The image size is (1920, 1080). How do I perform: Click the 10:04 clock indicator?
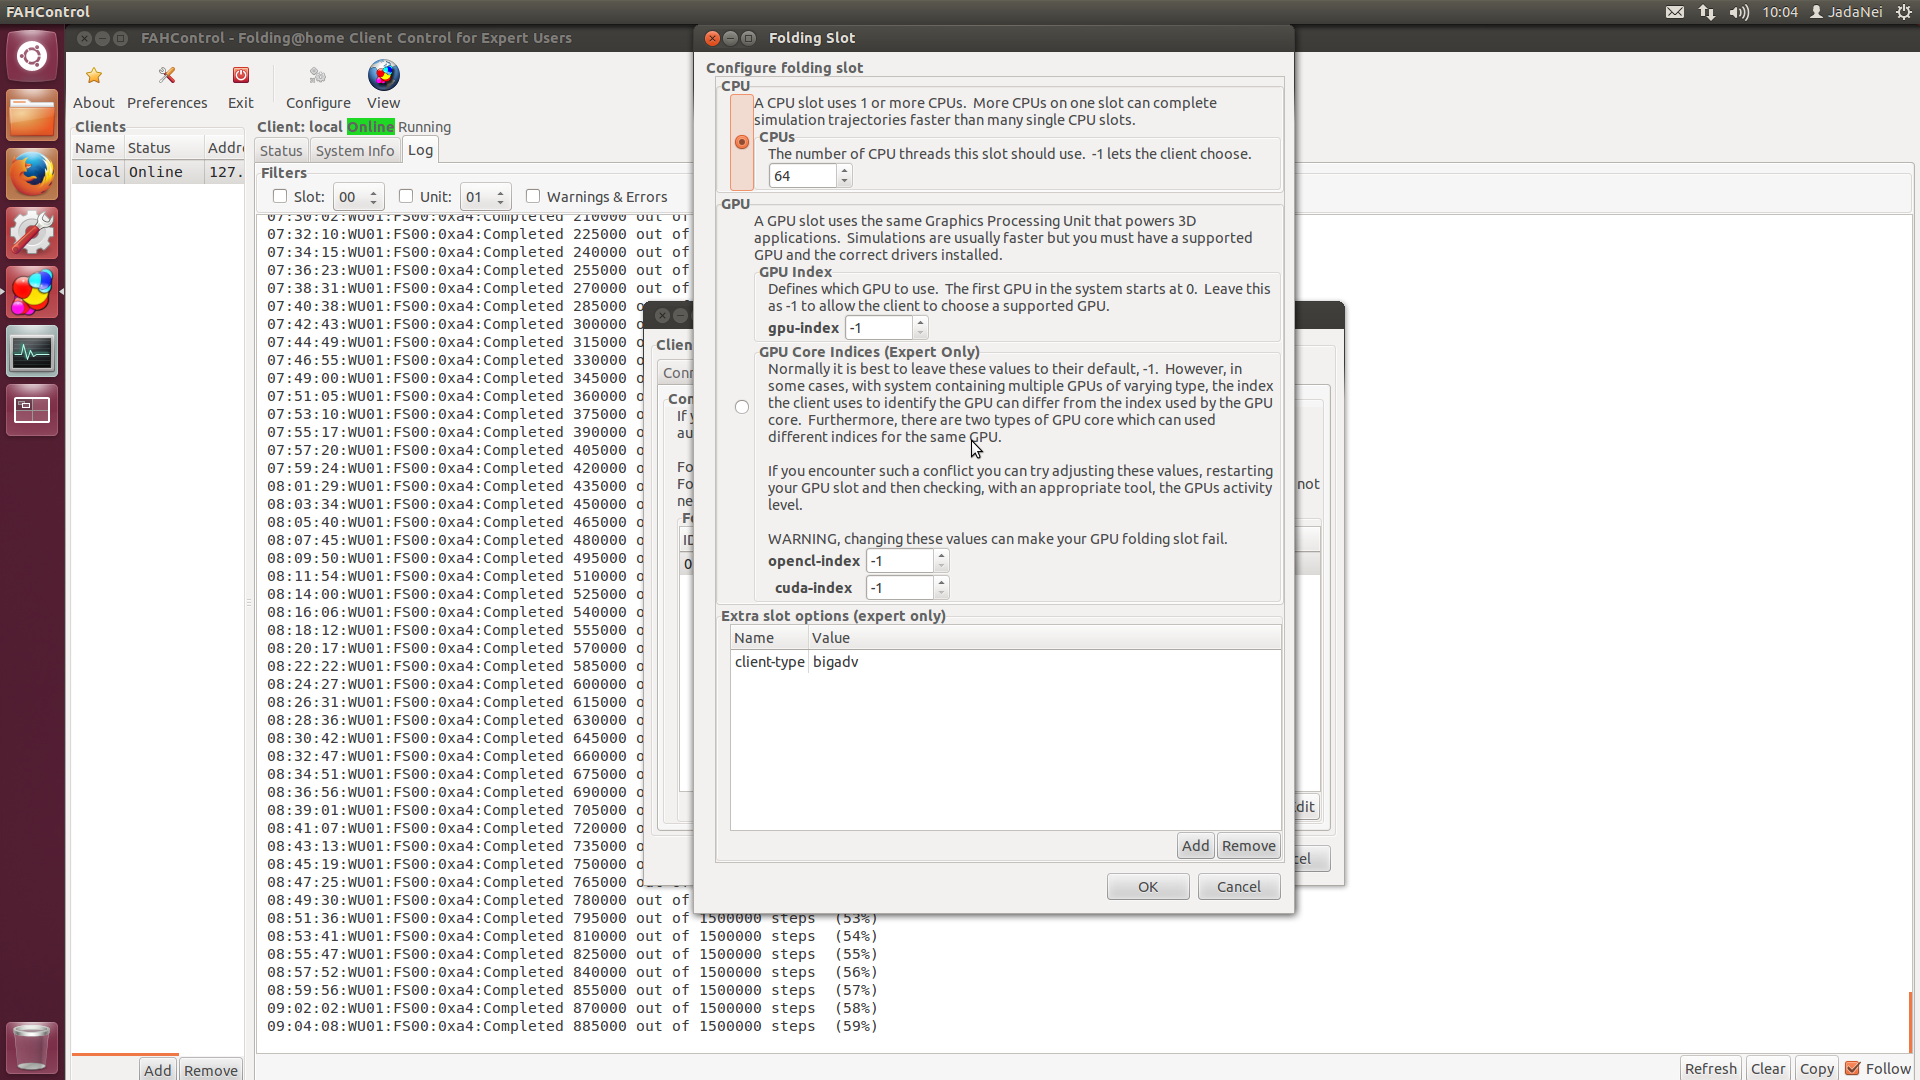pos(1780,12)
